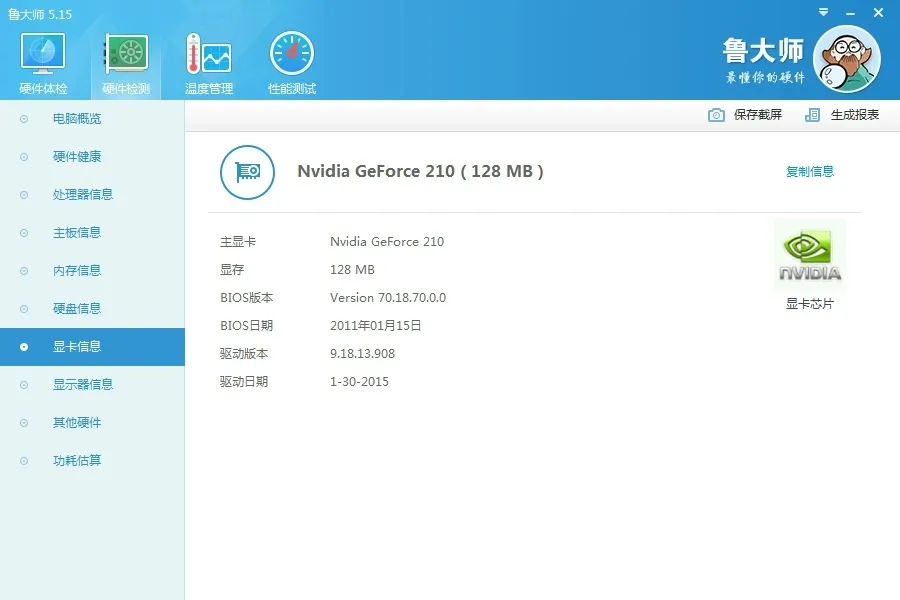This screenshot has width=900, height=600.
Task: Click the 显卡芯片 label under NVIDIA logo
Action: (809, 304)
